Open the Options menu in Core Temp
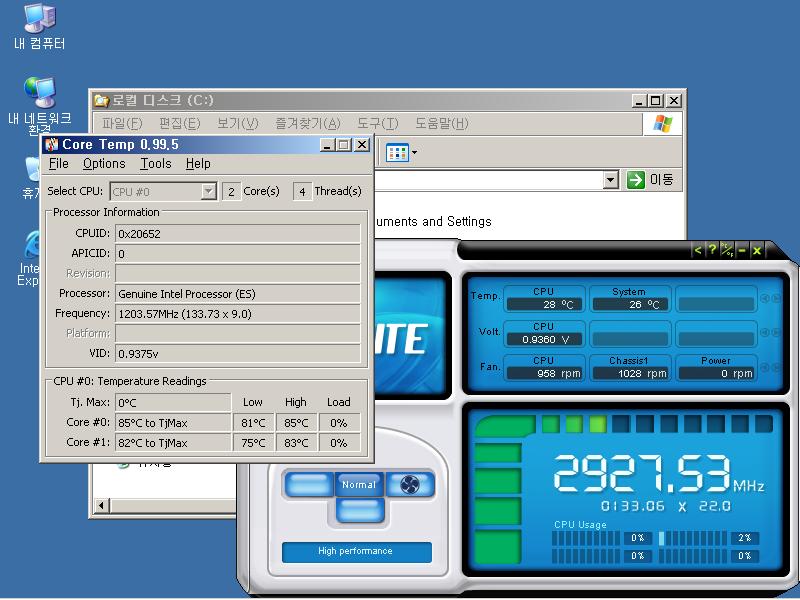800x600 pixels. click(x=104, y=164)
